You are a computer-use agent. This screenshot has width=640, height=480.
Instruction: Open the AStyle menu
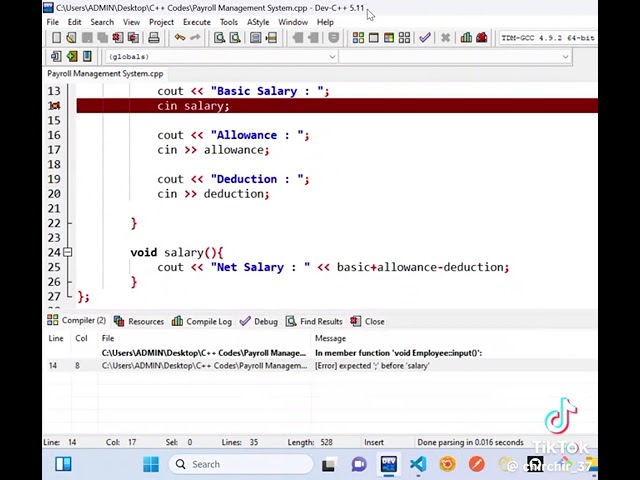[258, 22]
